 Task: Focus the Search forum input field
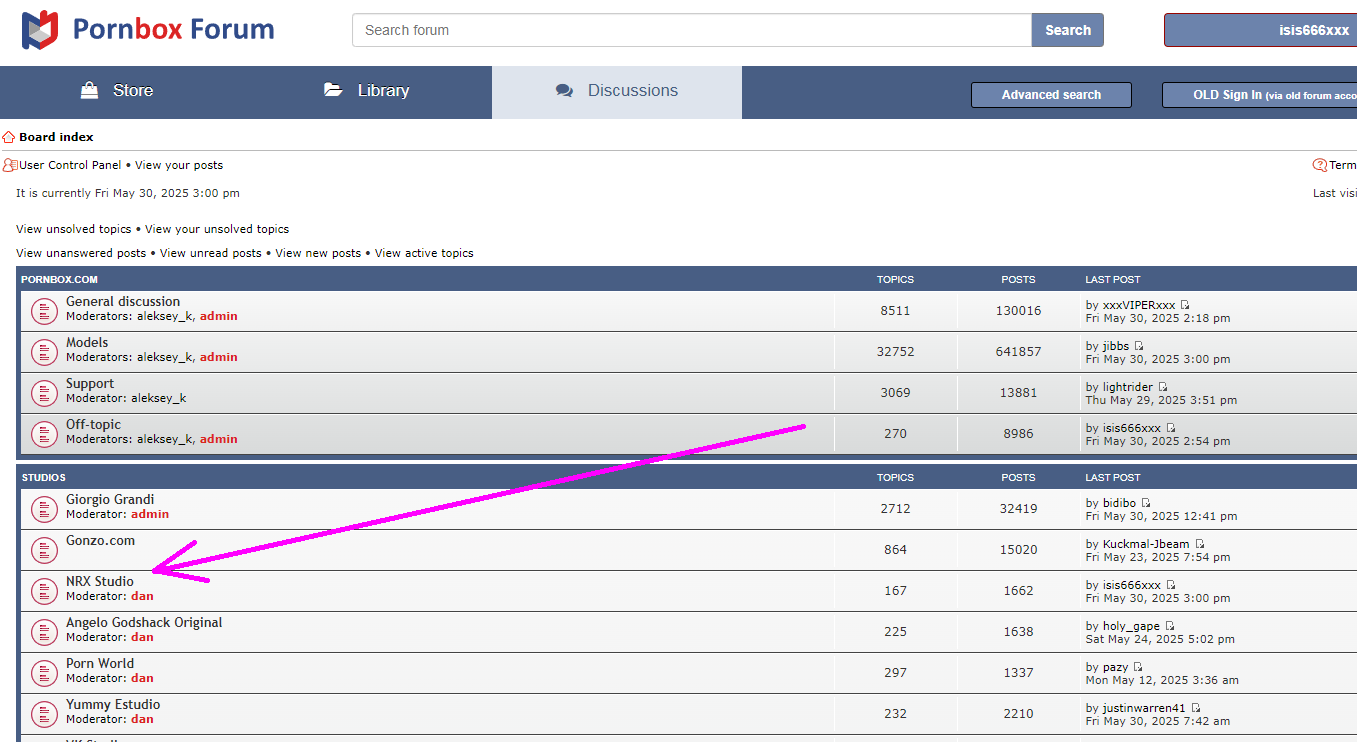point(692,30)
